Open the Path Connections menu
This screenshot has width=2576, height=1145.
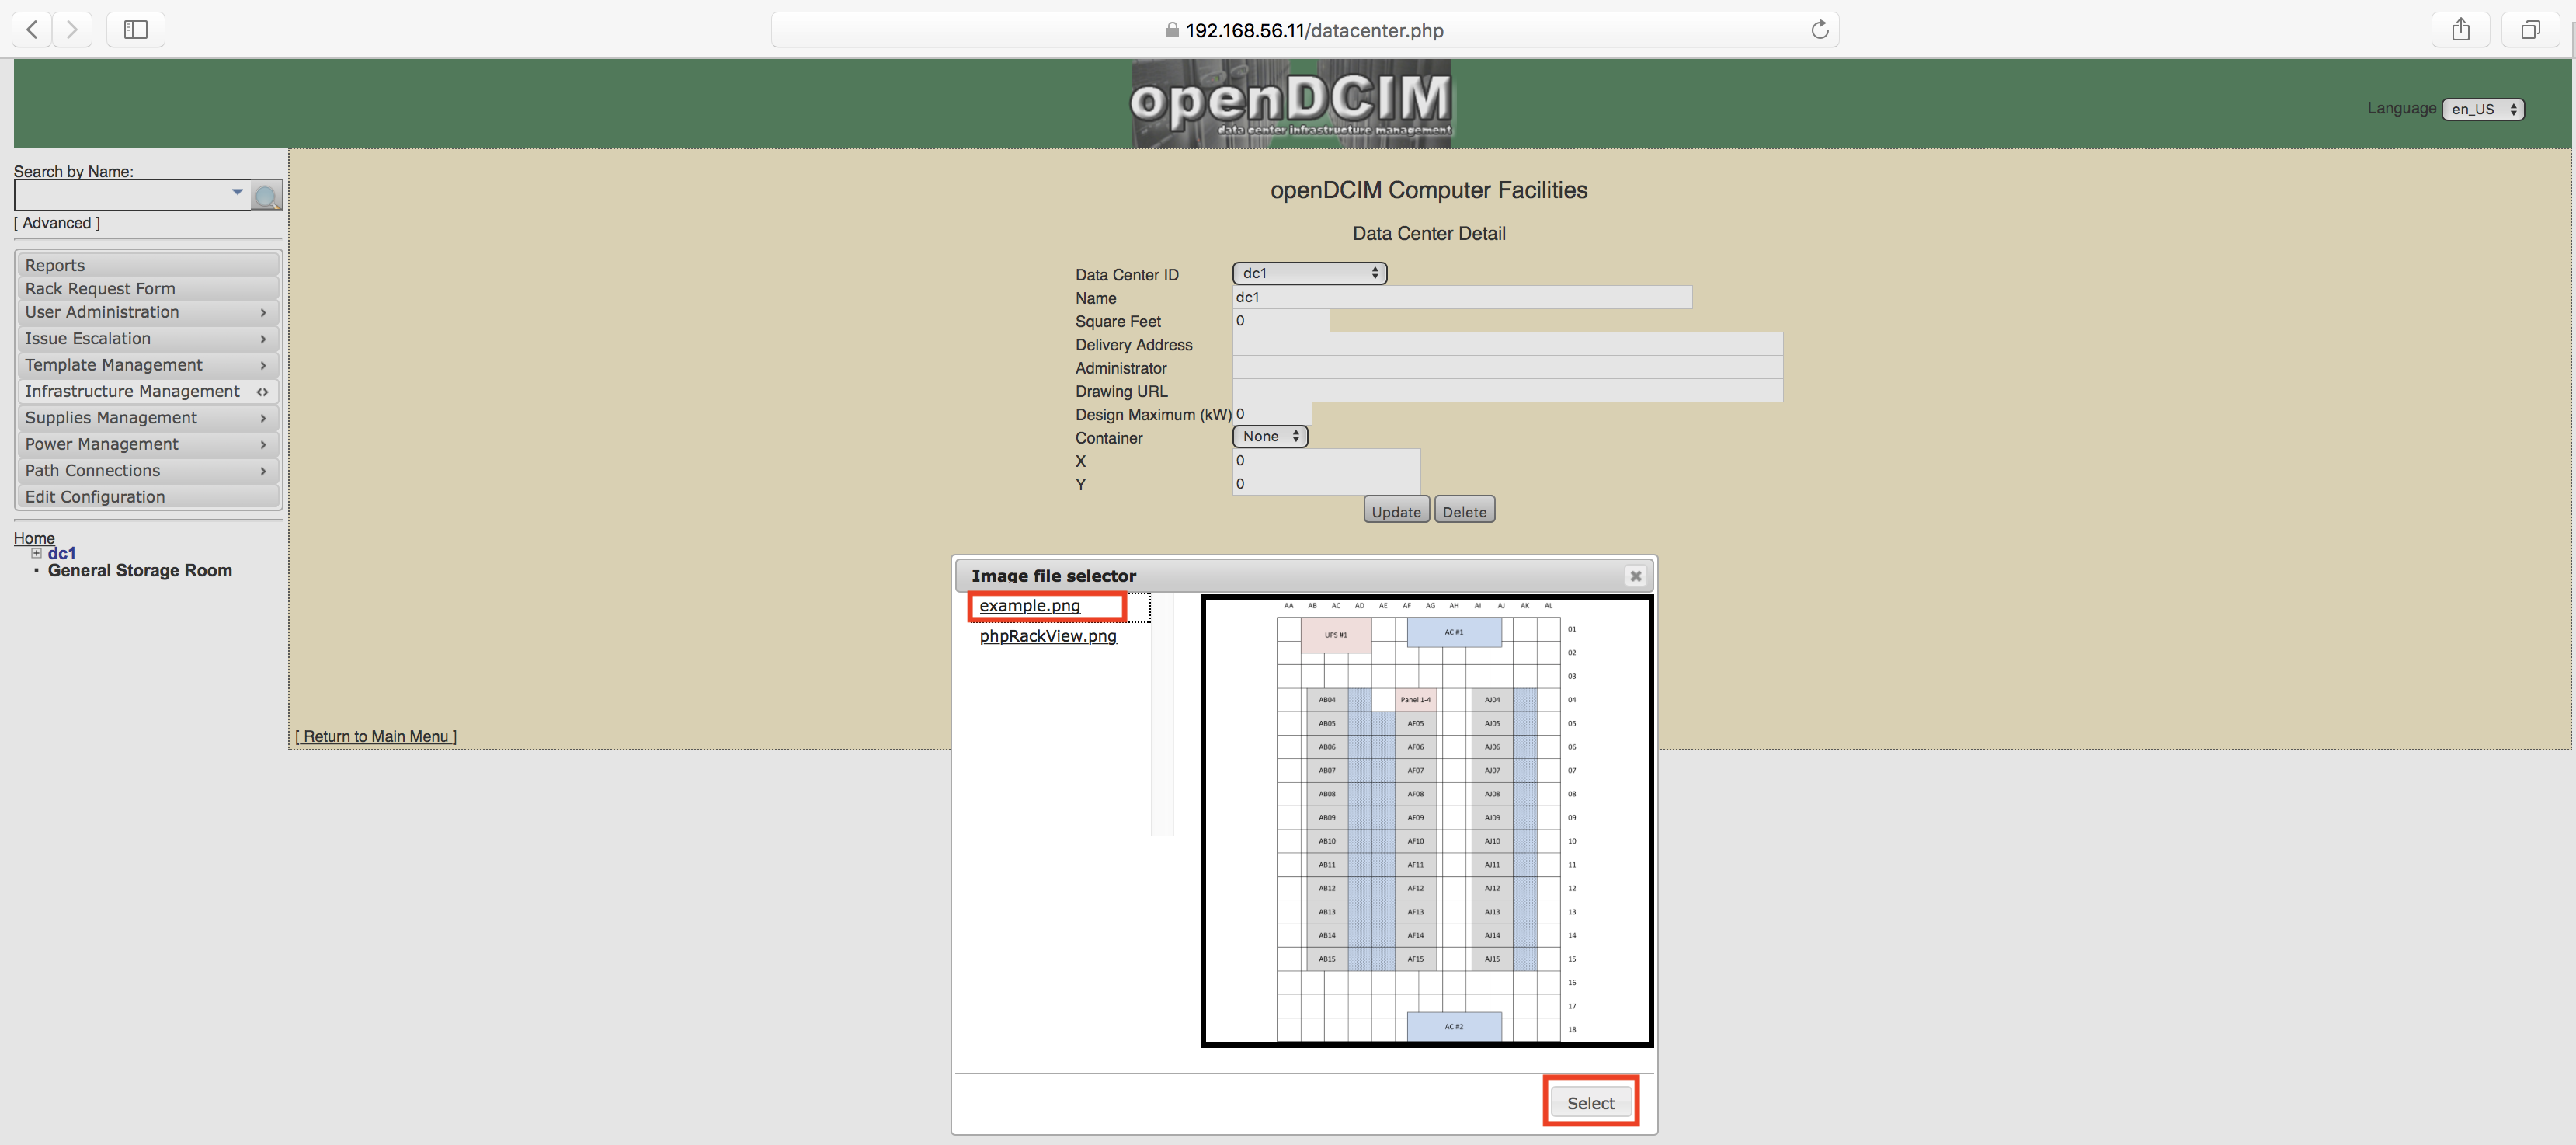(148, 471)
